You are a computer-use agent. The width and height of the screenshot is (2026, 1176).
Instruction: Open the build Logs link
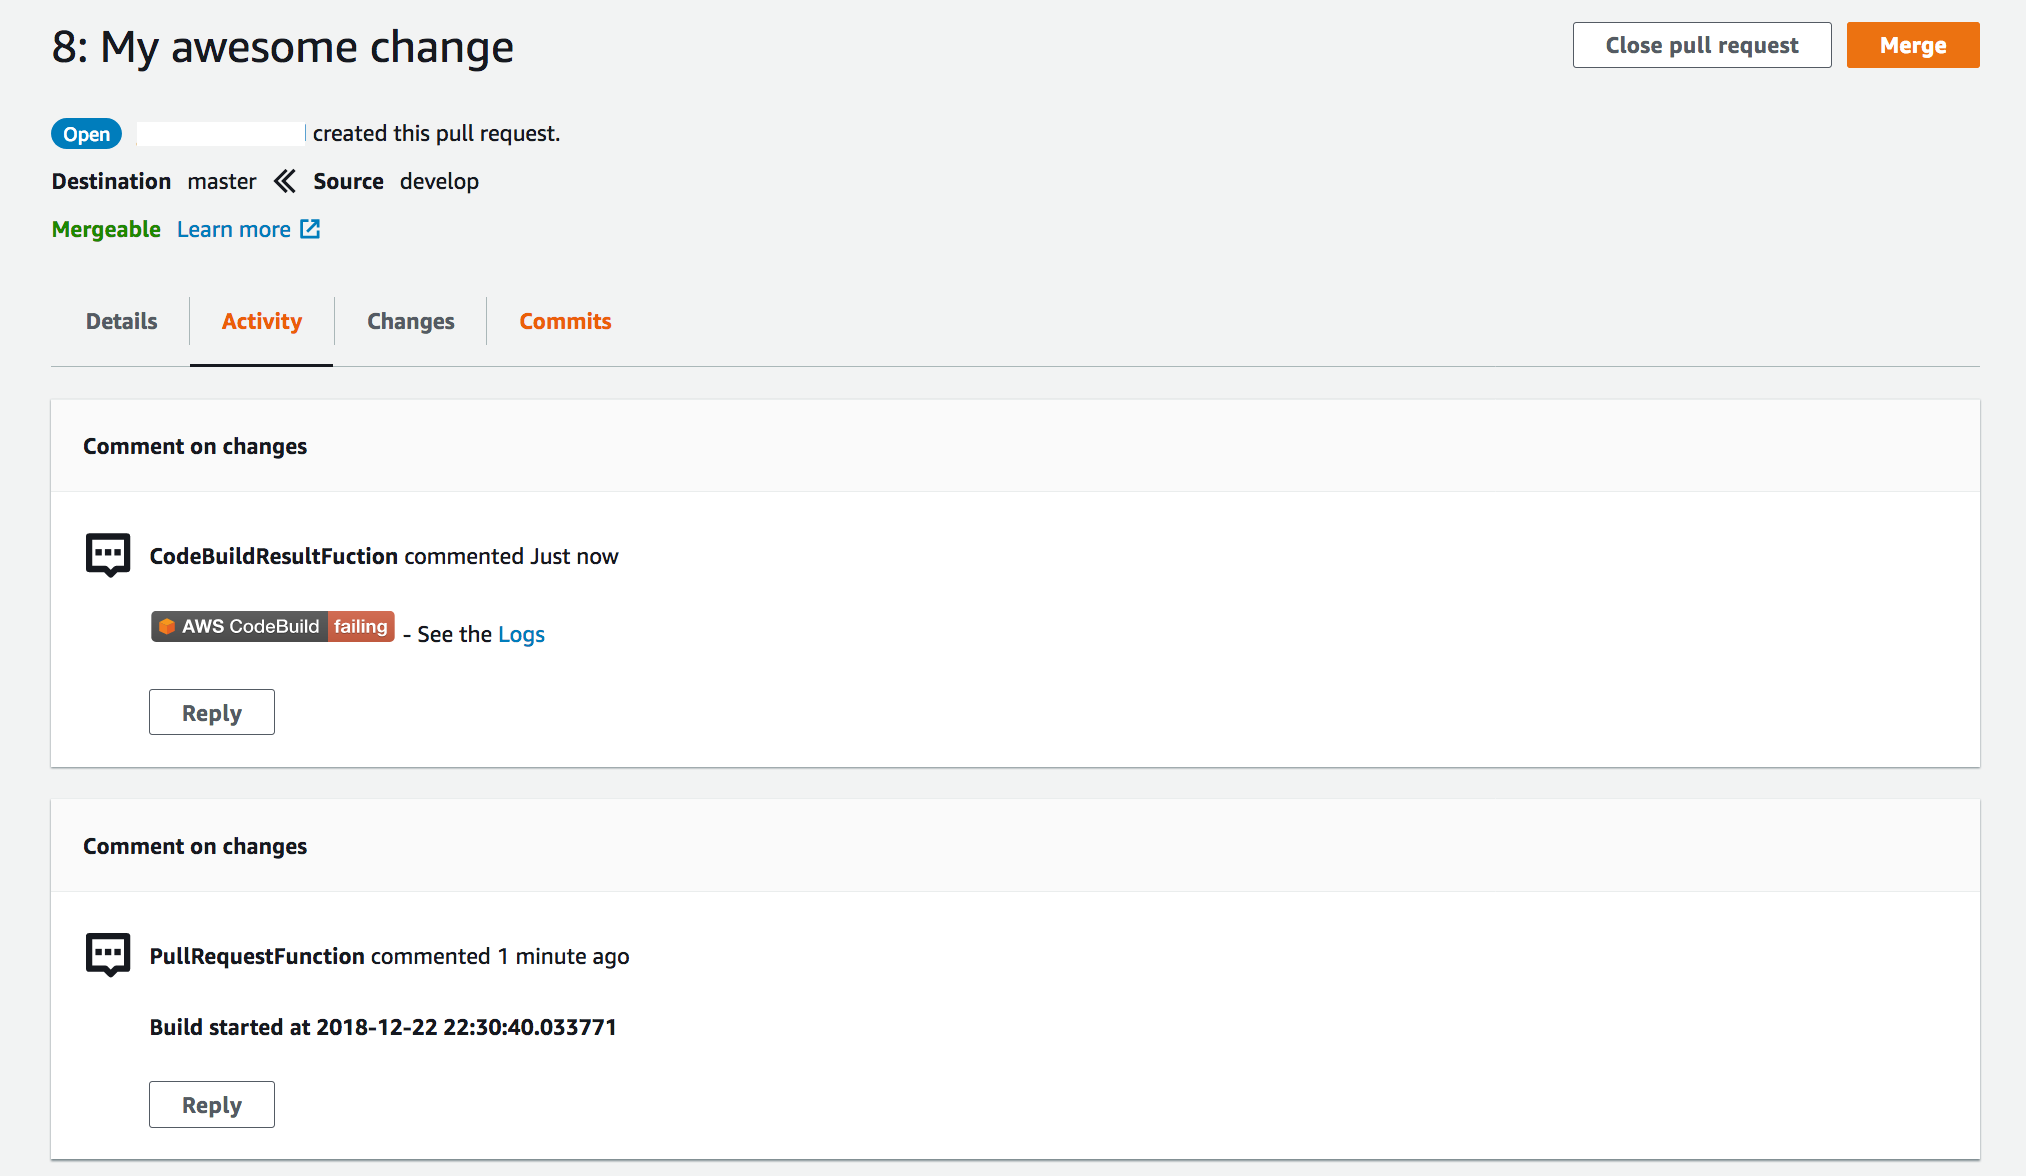pyautogui.click(x=521, y=634)
